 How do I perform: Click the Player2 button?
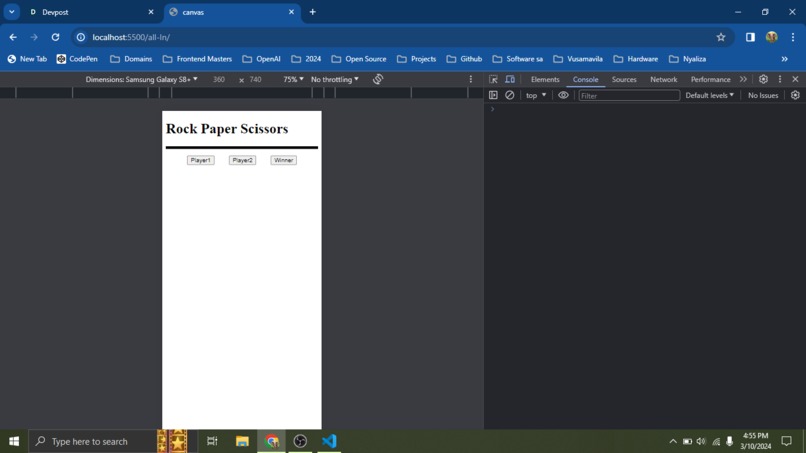[242, 160]
